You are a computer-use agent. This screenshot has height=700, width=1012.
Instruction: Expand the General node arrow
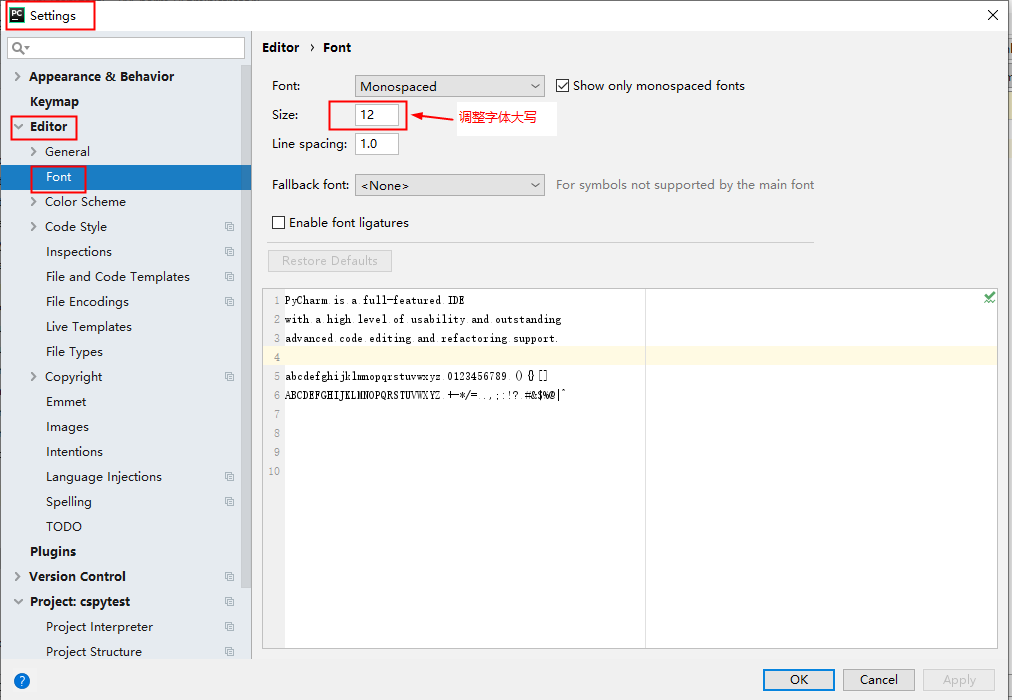click(34, 152)
